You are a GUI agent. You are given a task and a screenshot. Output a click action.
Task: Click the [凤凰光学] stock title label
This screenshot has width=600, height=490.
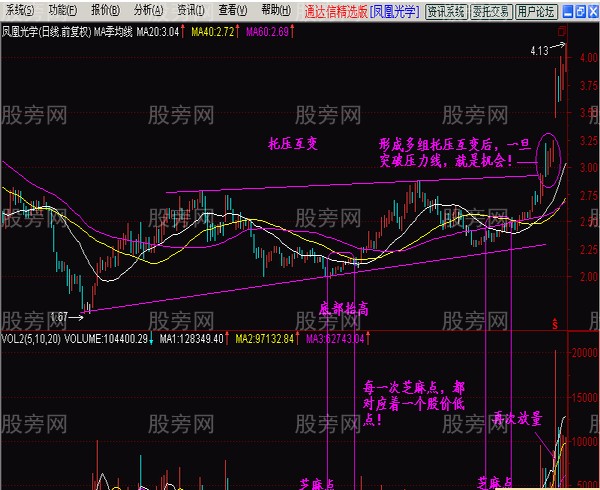coord(394,12)
